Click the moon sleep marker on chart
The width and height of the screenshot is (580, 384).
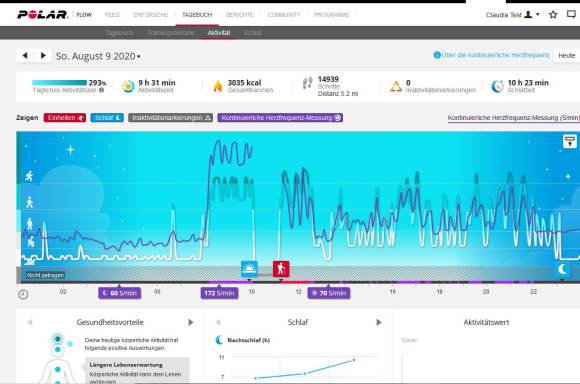point(562,269)
